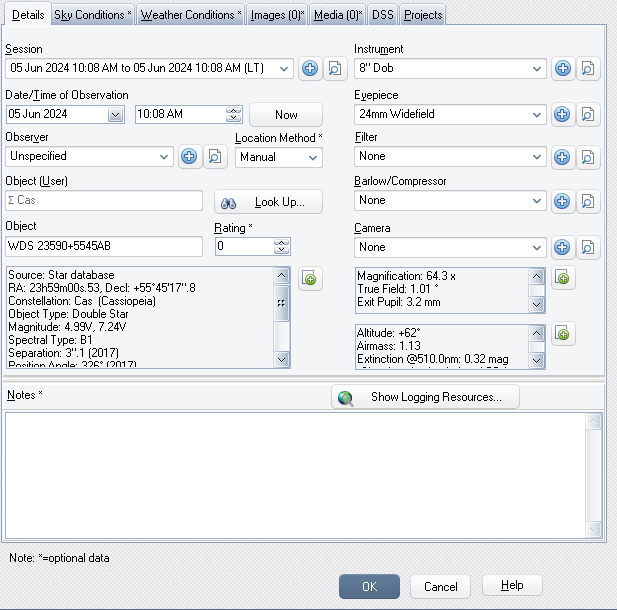
Task: Expand the Eyepiece dropdown list
Action: click(537, 114)
